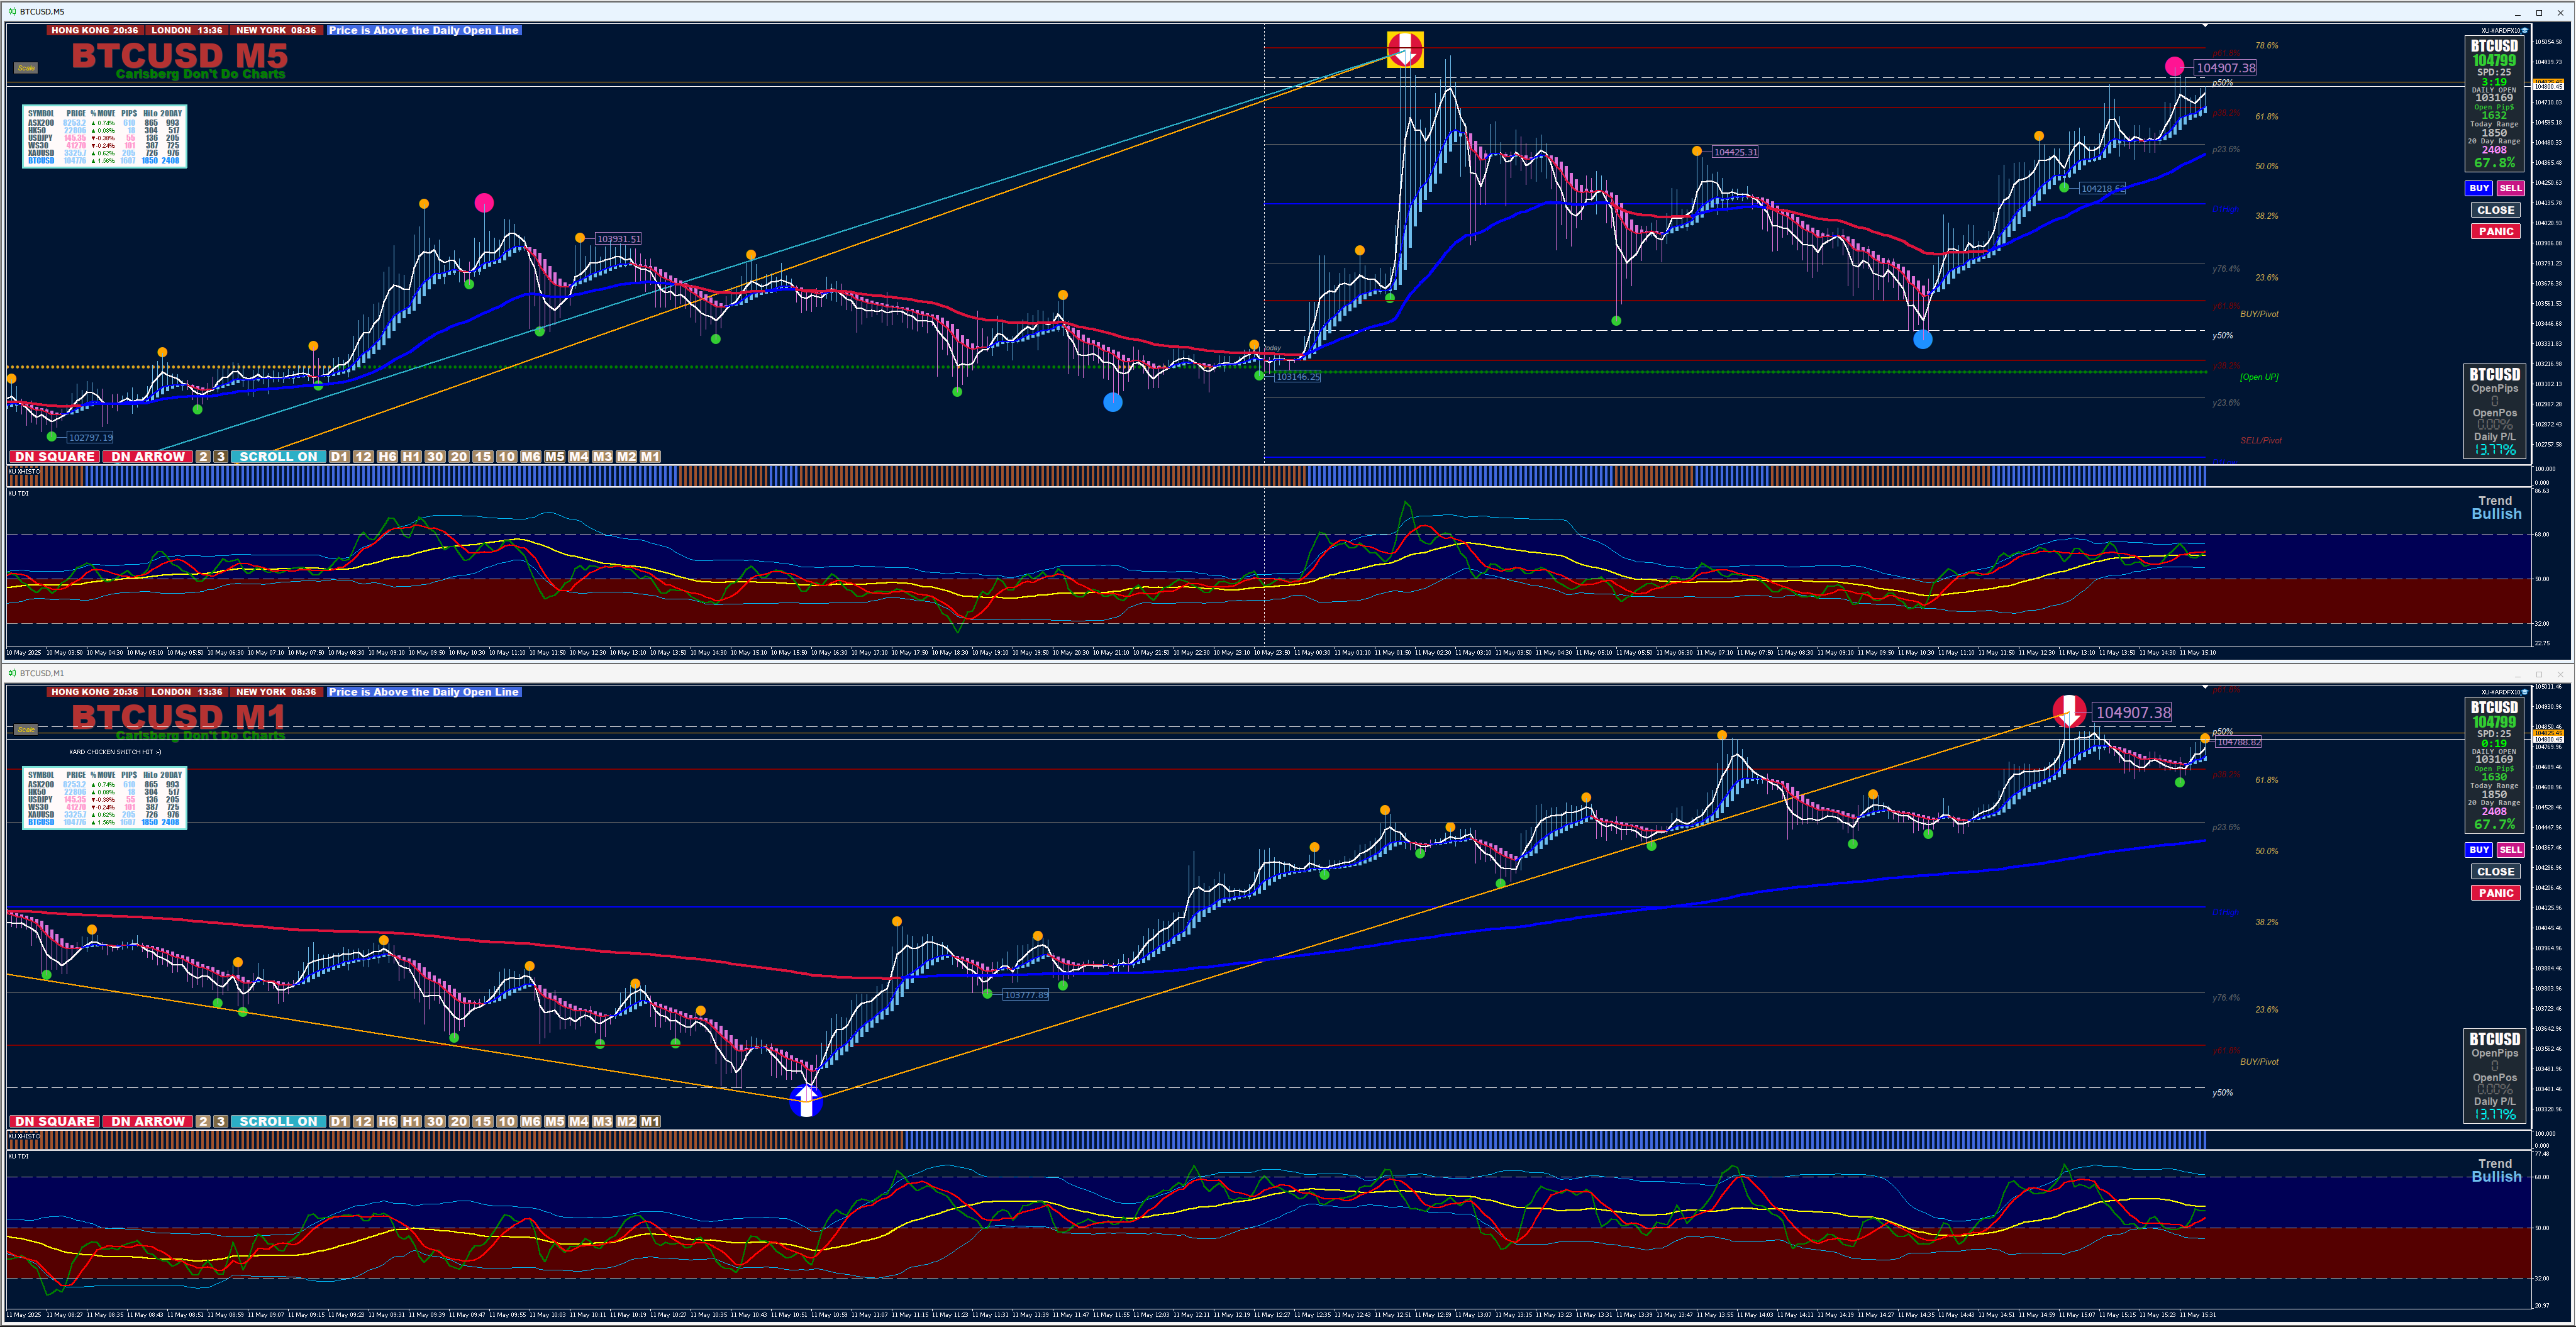
Task: Click the XU-XARDFX10 expert advisor icon in M5 chart
Action: 2524,30
